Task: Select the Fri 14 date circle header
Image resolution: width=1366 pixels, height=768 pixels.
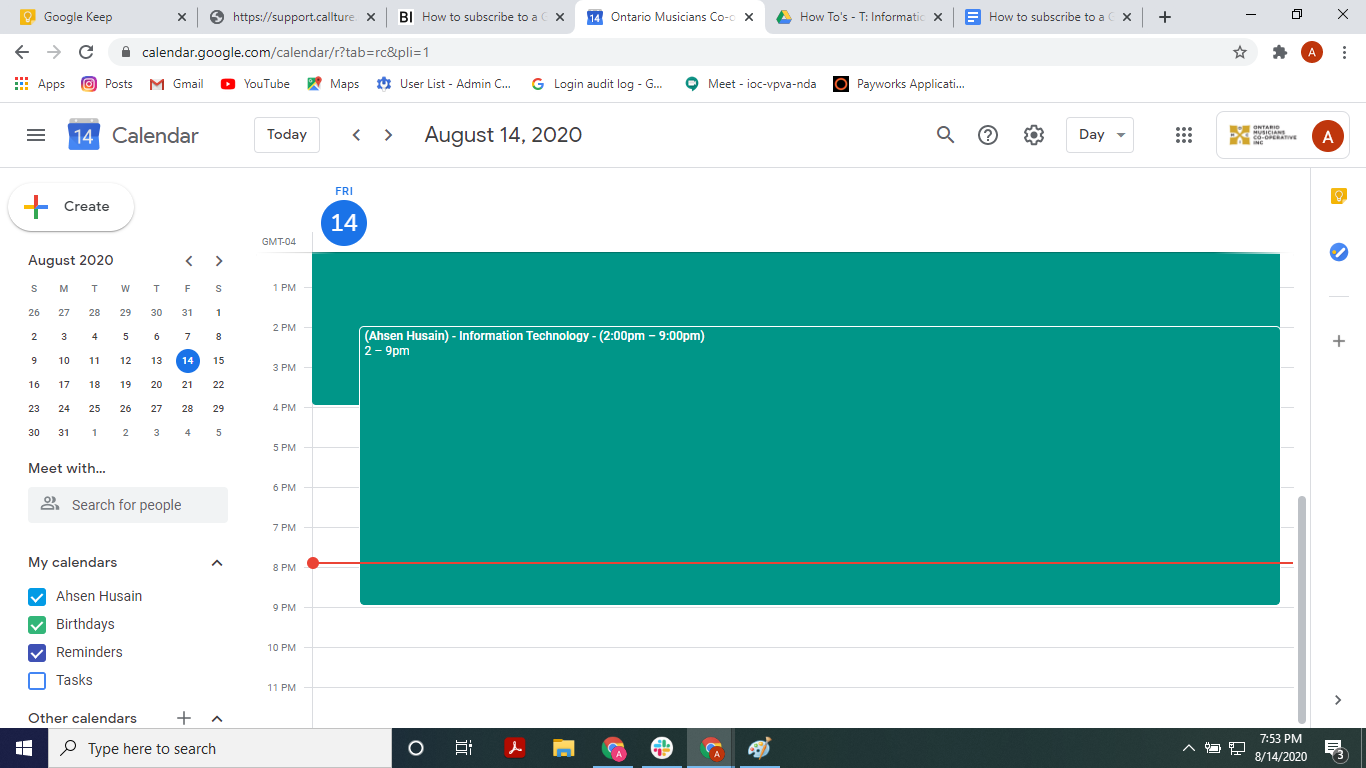Action: tap(344, 222)
